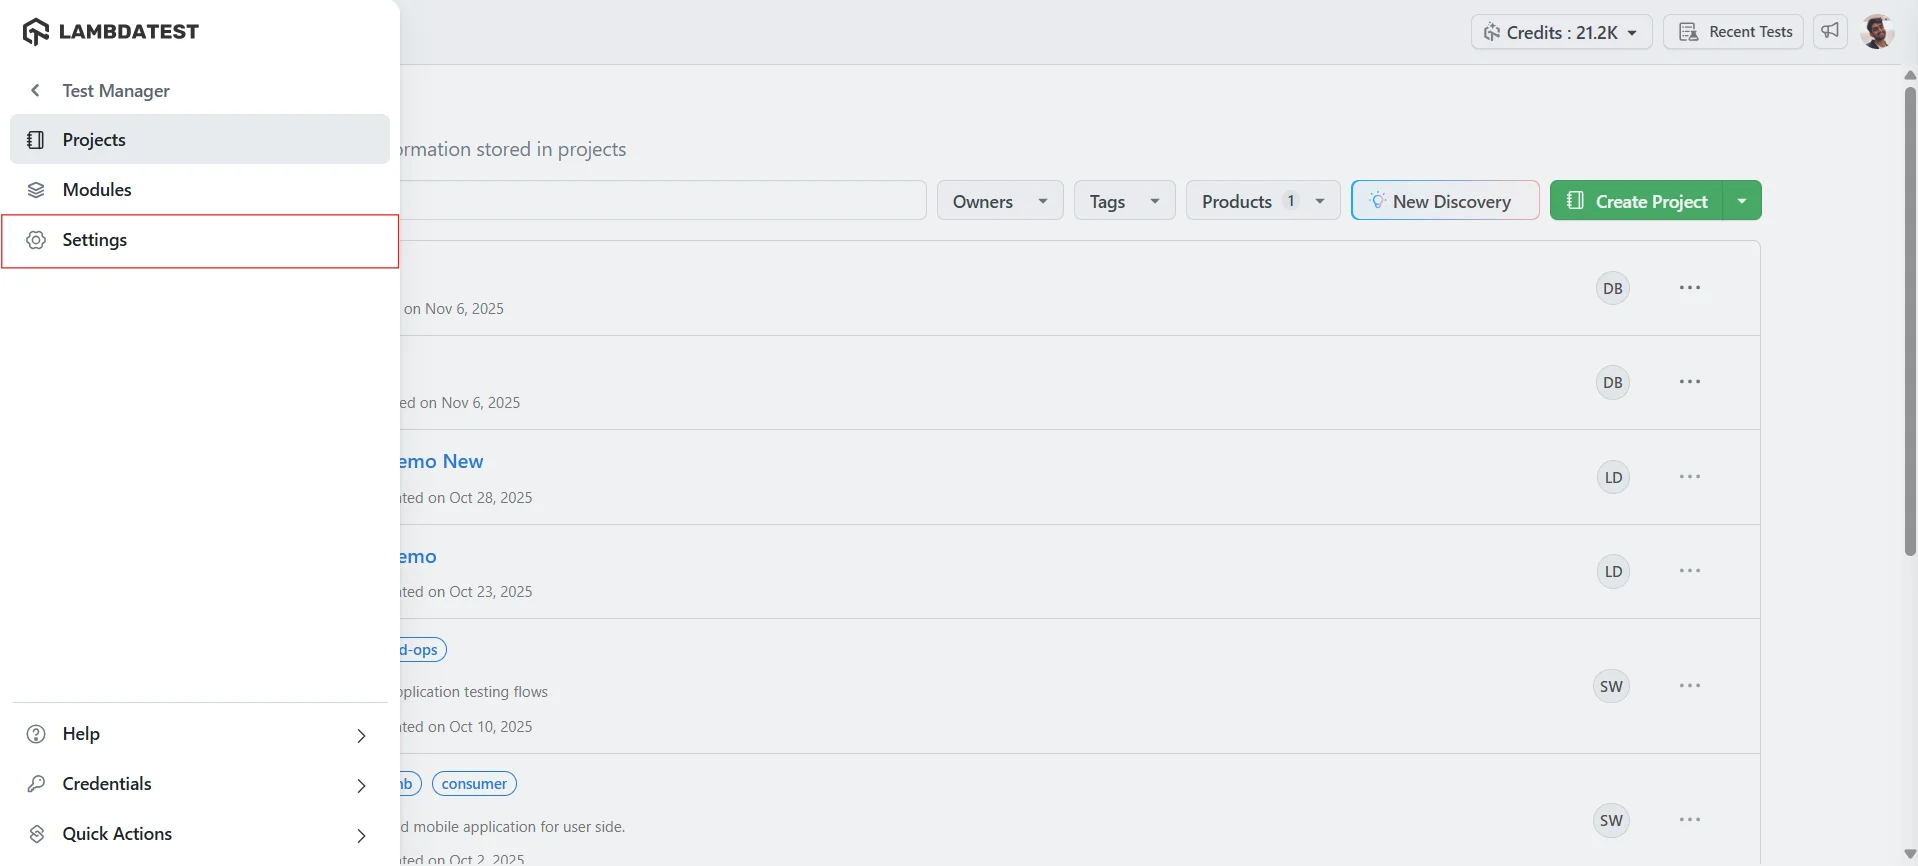Click the Test Manager back arrow

tap(36, 91)
